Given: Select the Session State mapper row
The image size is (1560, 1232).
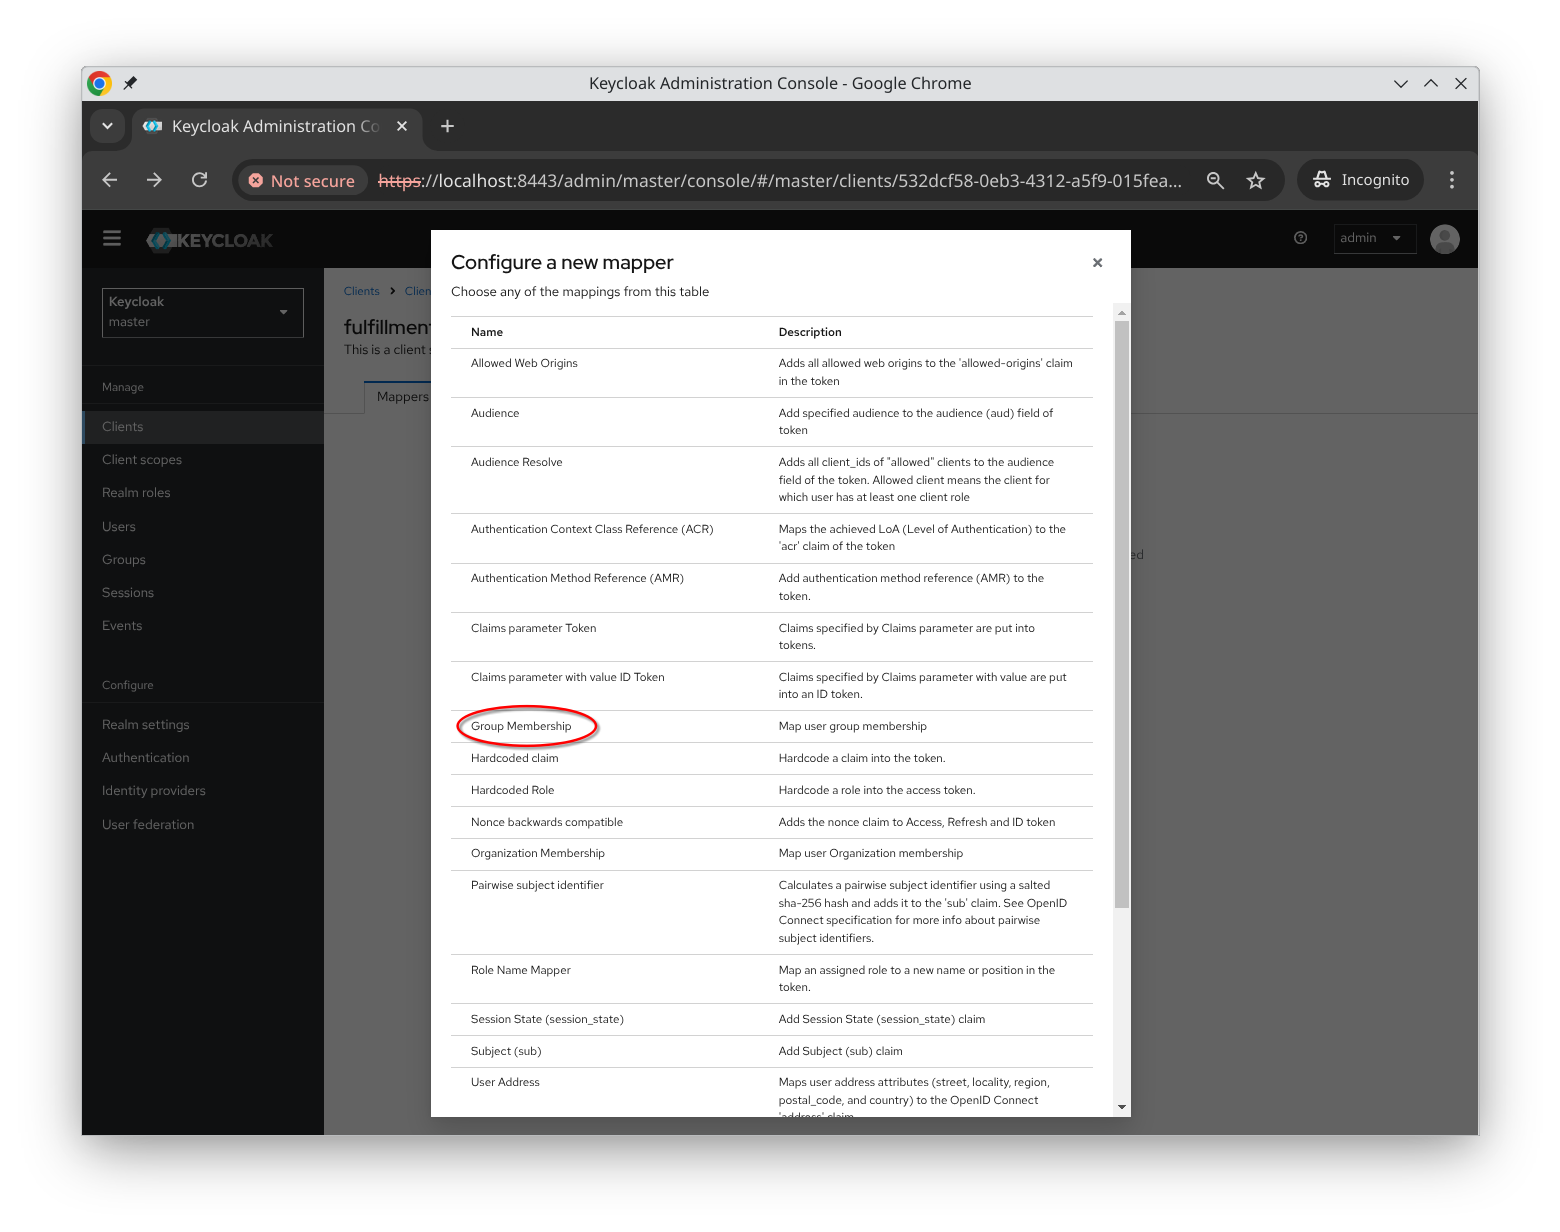Looking at the screenshot, I should [547, 1019].
